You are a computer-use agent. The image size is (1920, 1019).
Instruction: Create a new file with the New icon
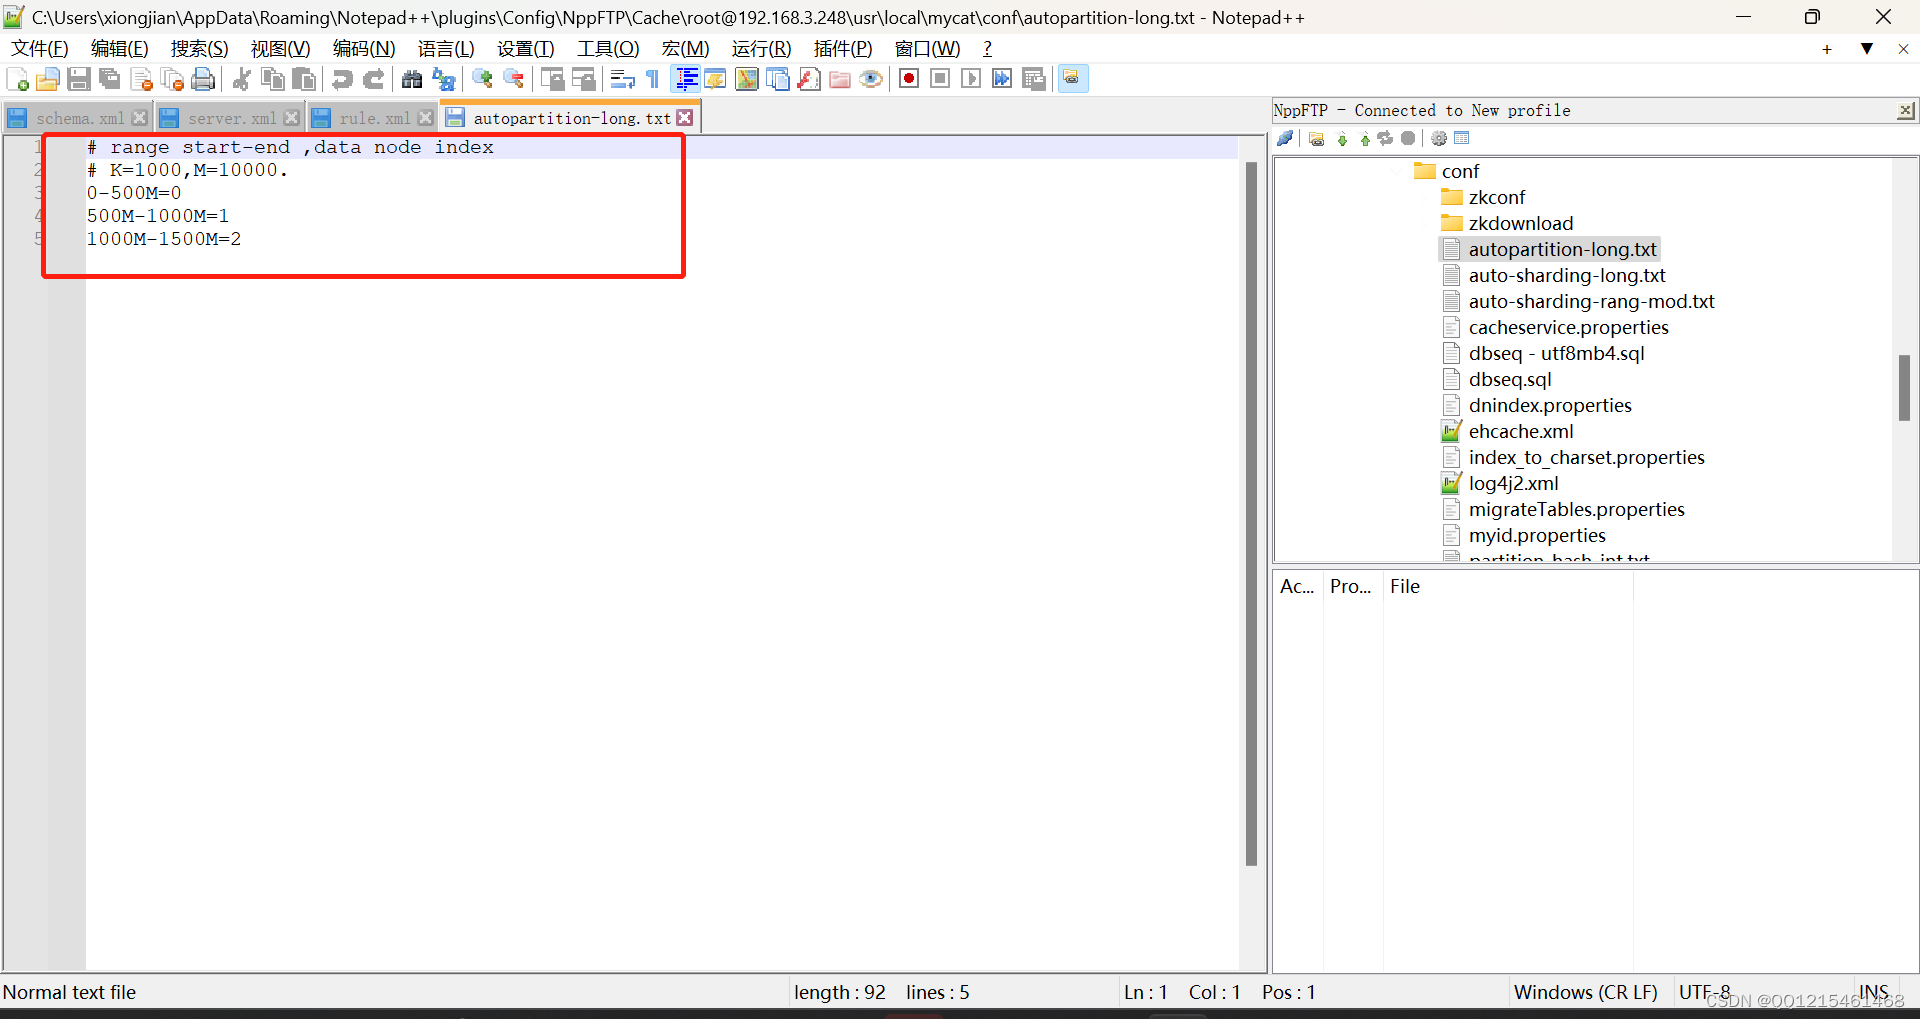(x=17, y=79)
